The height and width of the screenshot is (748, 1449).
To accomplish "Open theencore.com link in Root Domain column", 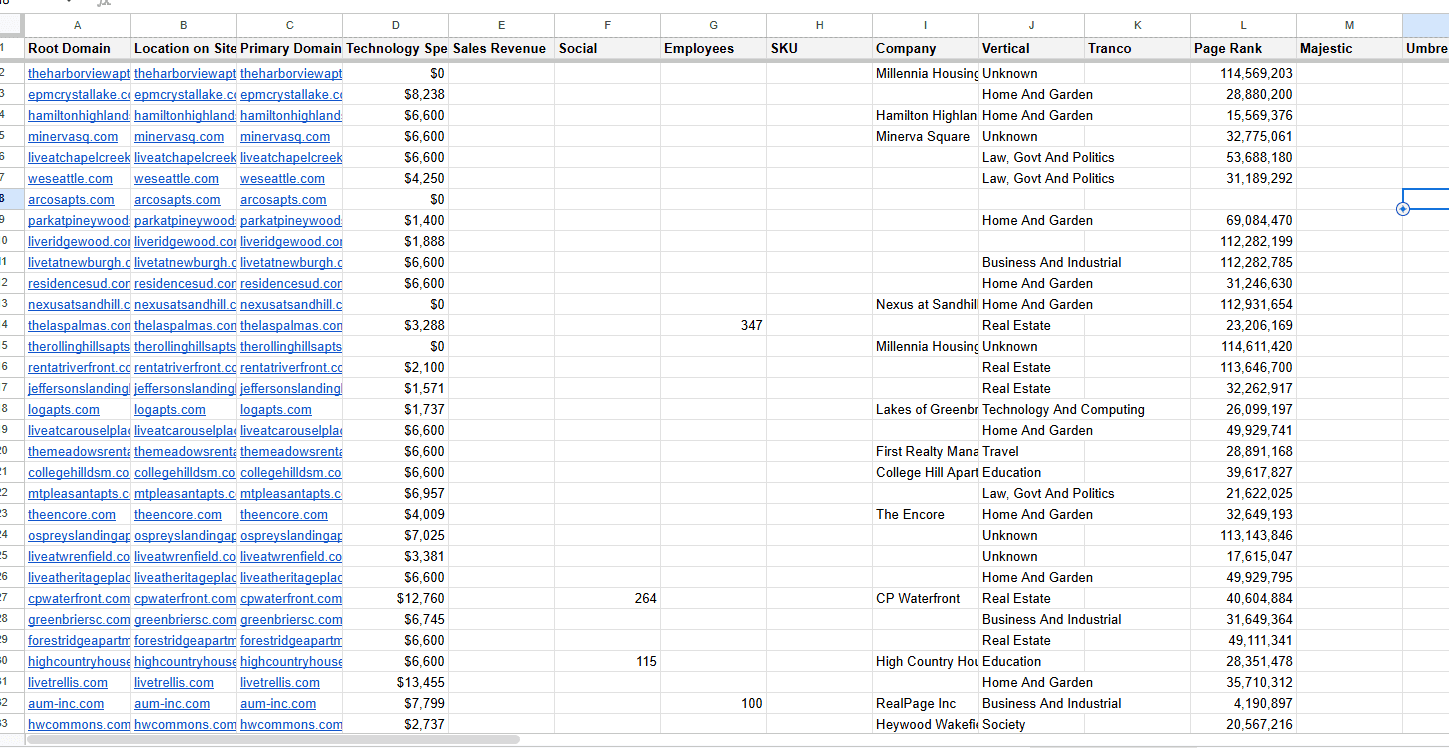I will (72, 514).
